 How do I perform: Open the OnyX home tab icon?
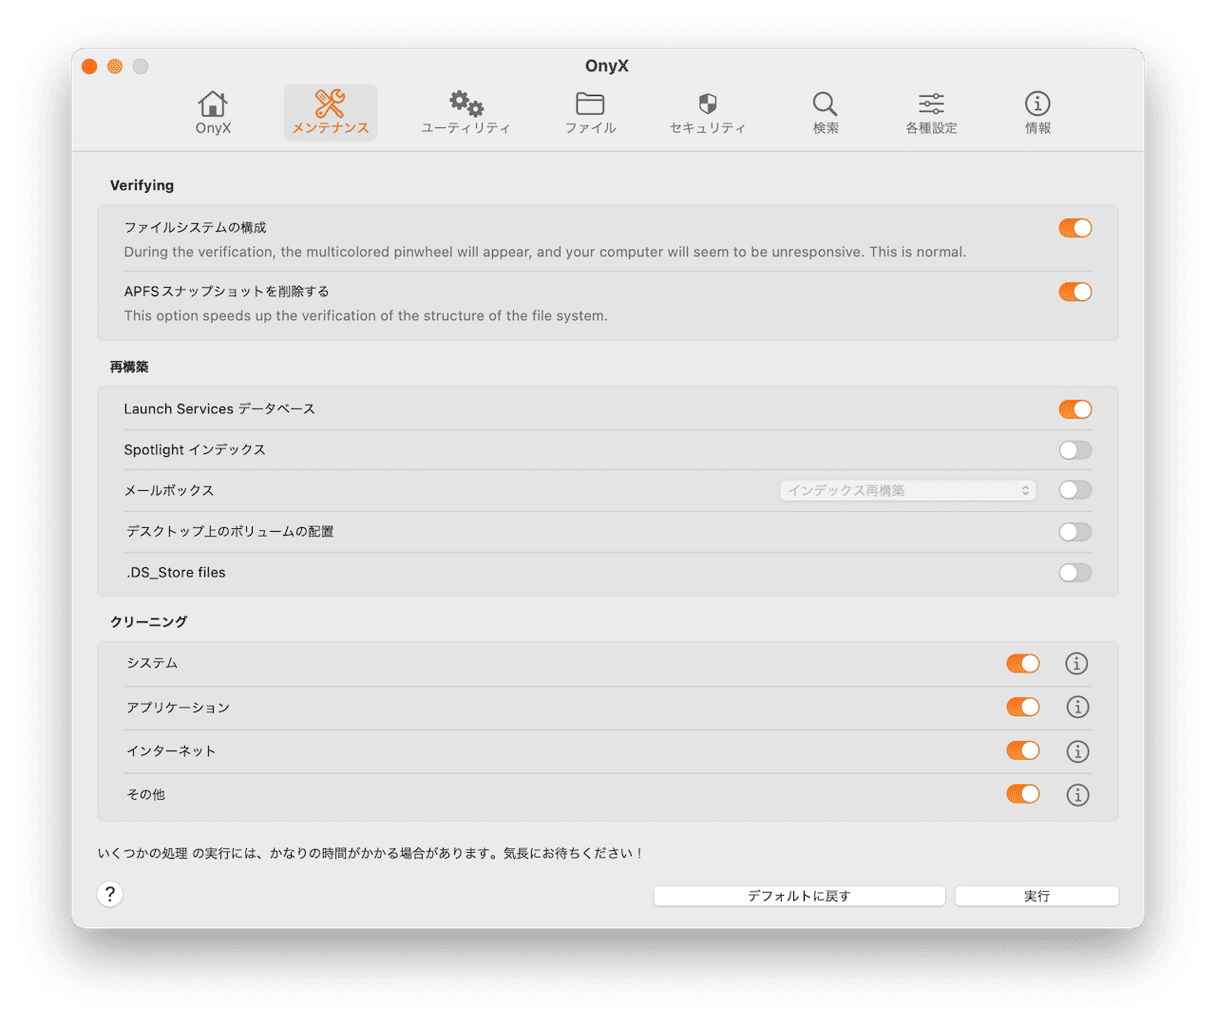click(x=213, y=104)
